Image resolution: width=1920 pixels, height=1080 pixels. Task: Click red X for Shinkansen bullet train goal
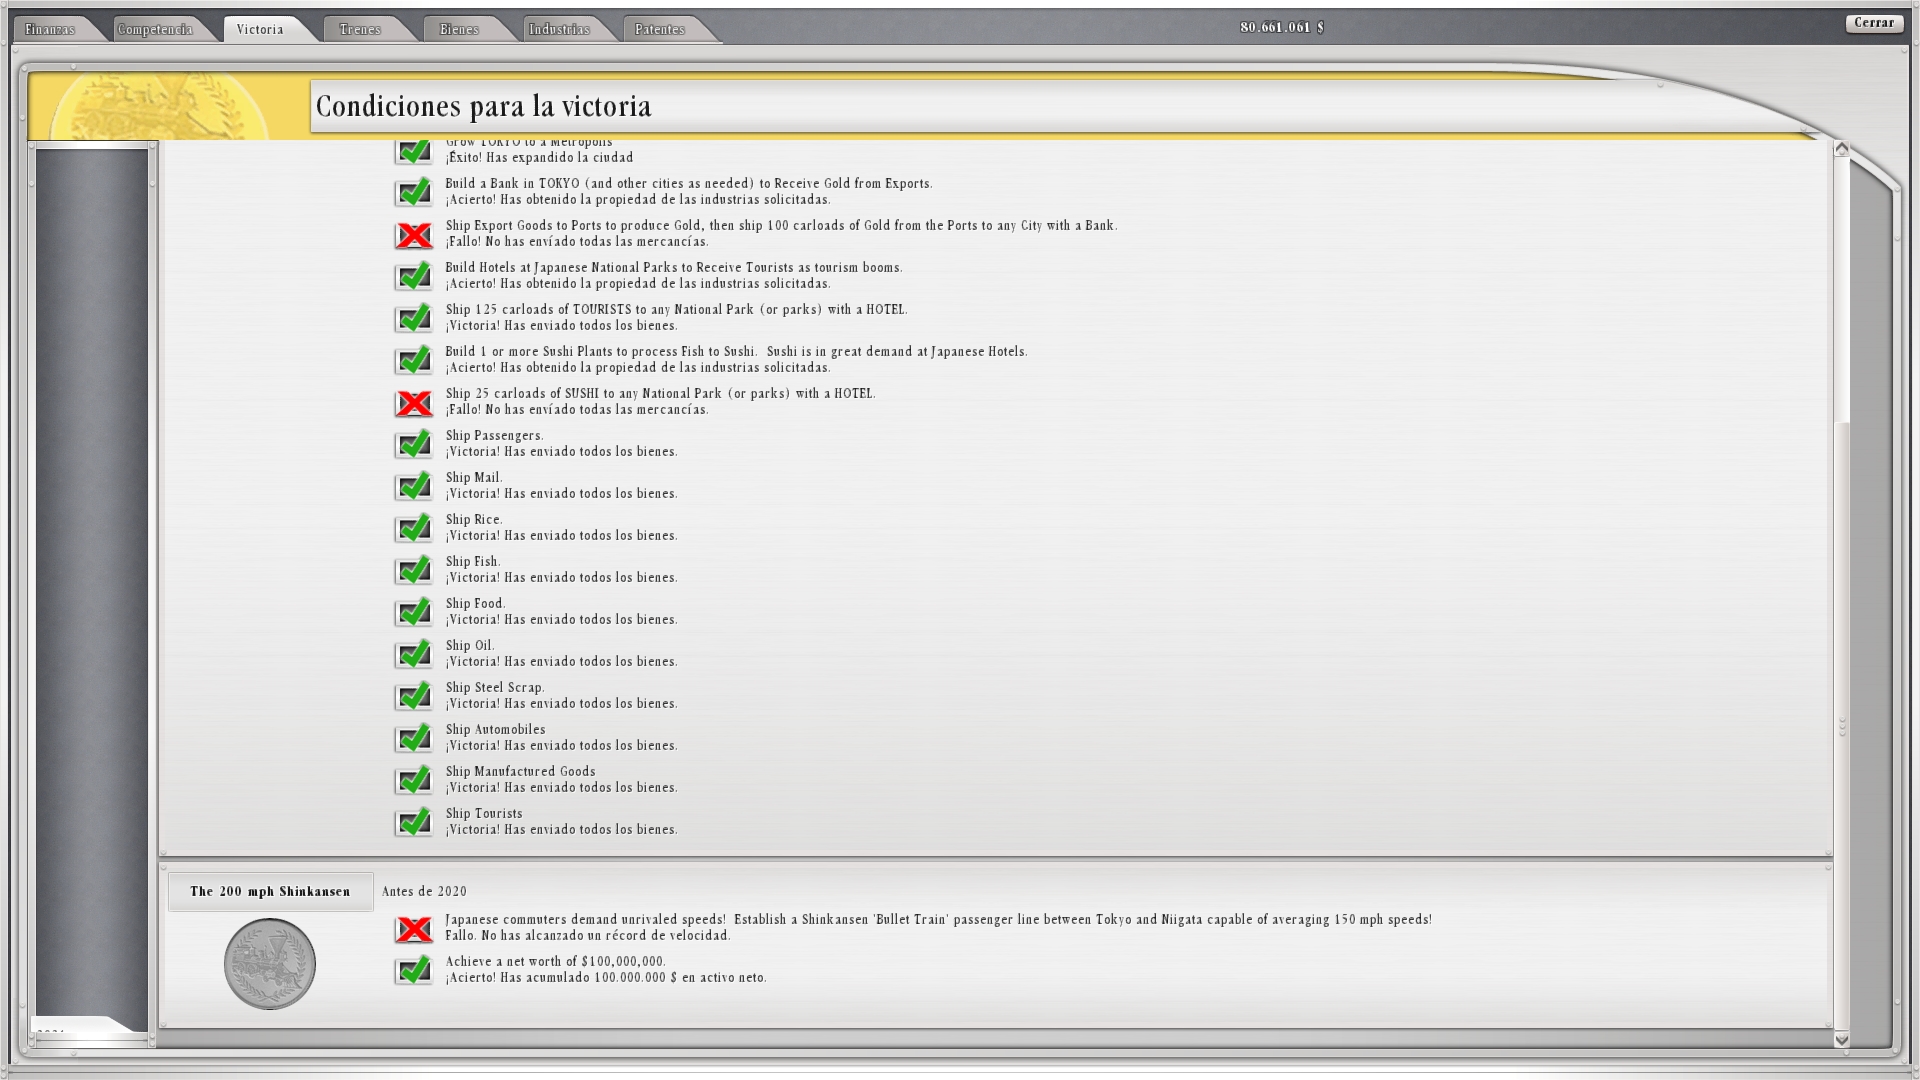413,928
